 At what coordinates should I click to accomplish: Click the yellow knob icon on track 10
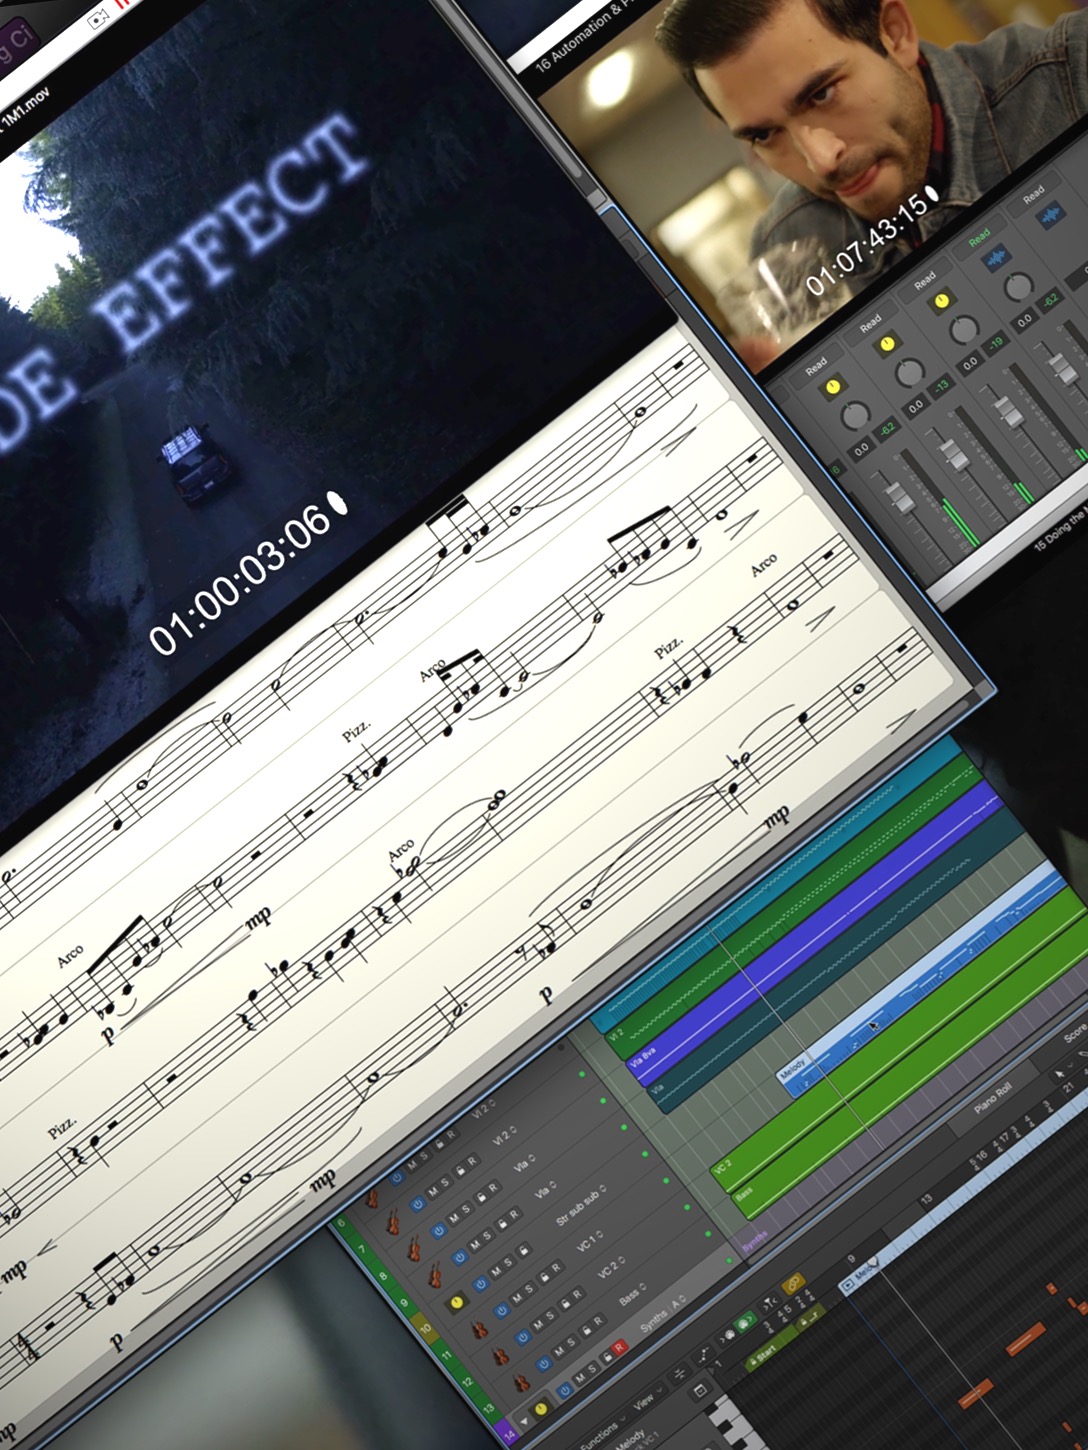point(457,1303)
